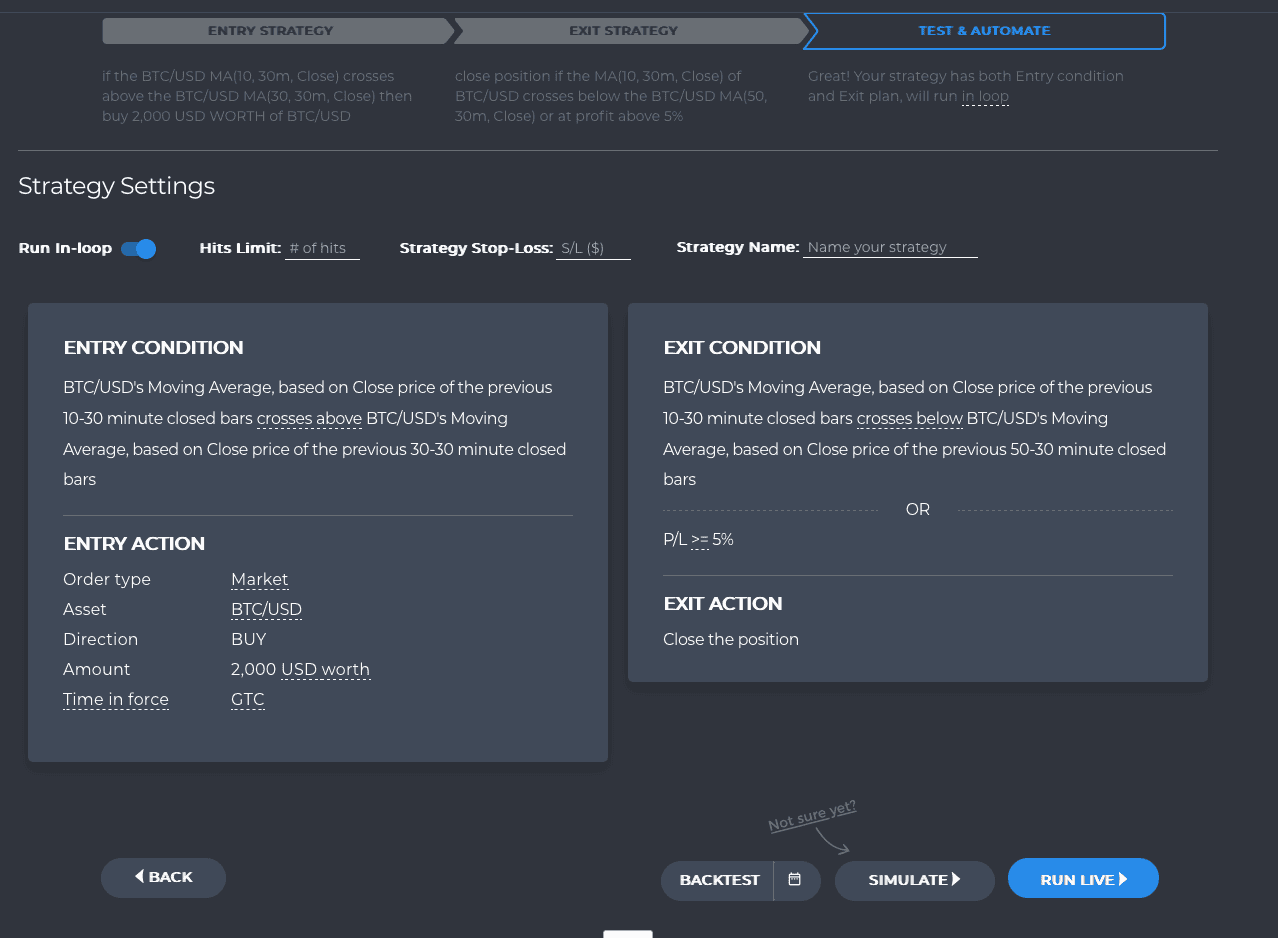The height and width of the screenshot is (938, 1278).
Task: Change the BTC/USD asset in Entry Action
Action: [265, 609]
